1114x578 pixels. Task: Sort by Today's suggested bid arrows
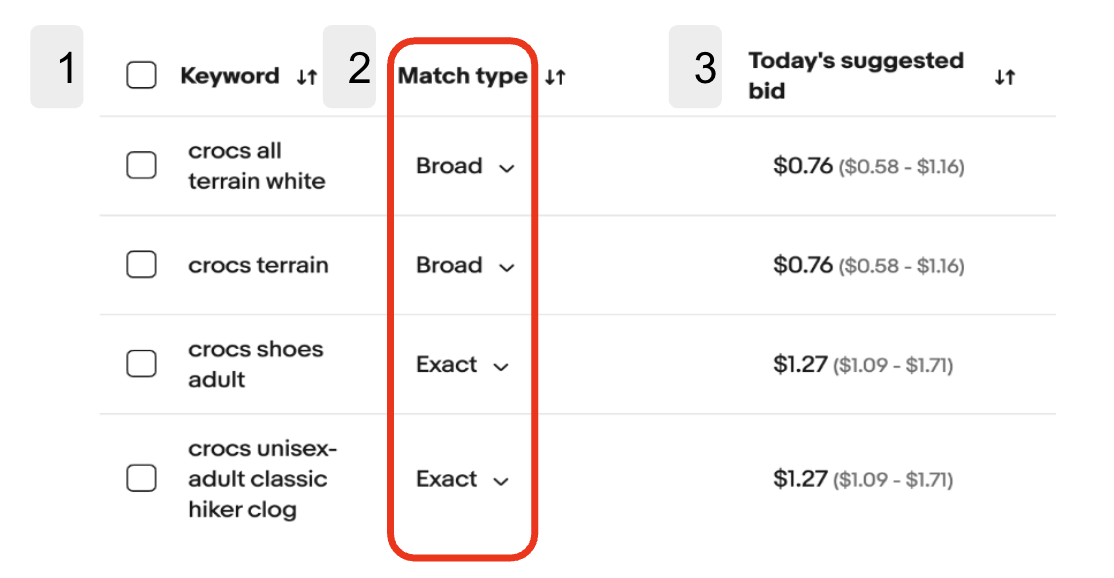[1004, 77]
